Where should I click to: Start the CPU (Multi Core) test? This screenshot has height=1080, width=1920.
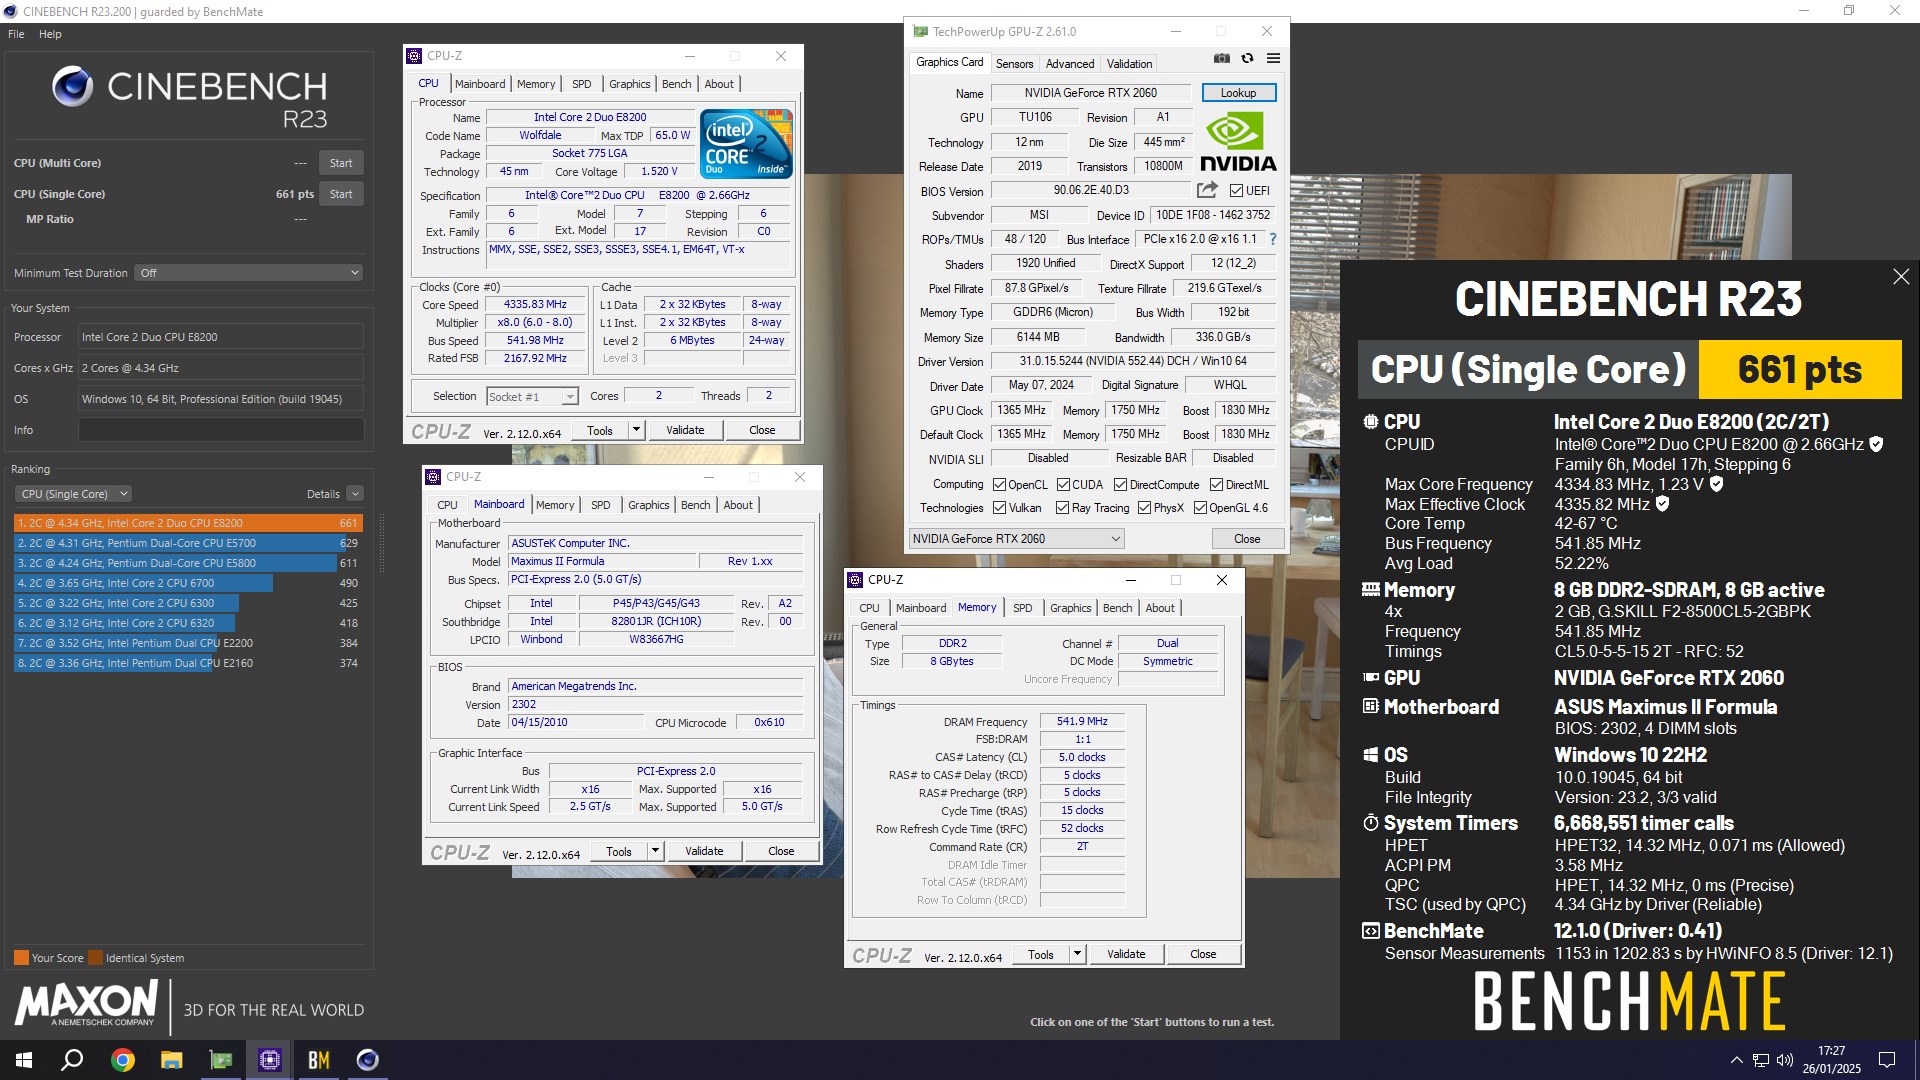click(x=341, y=163)
